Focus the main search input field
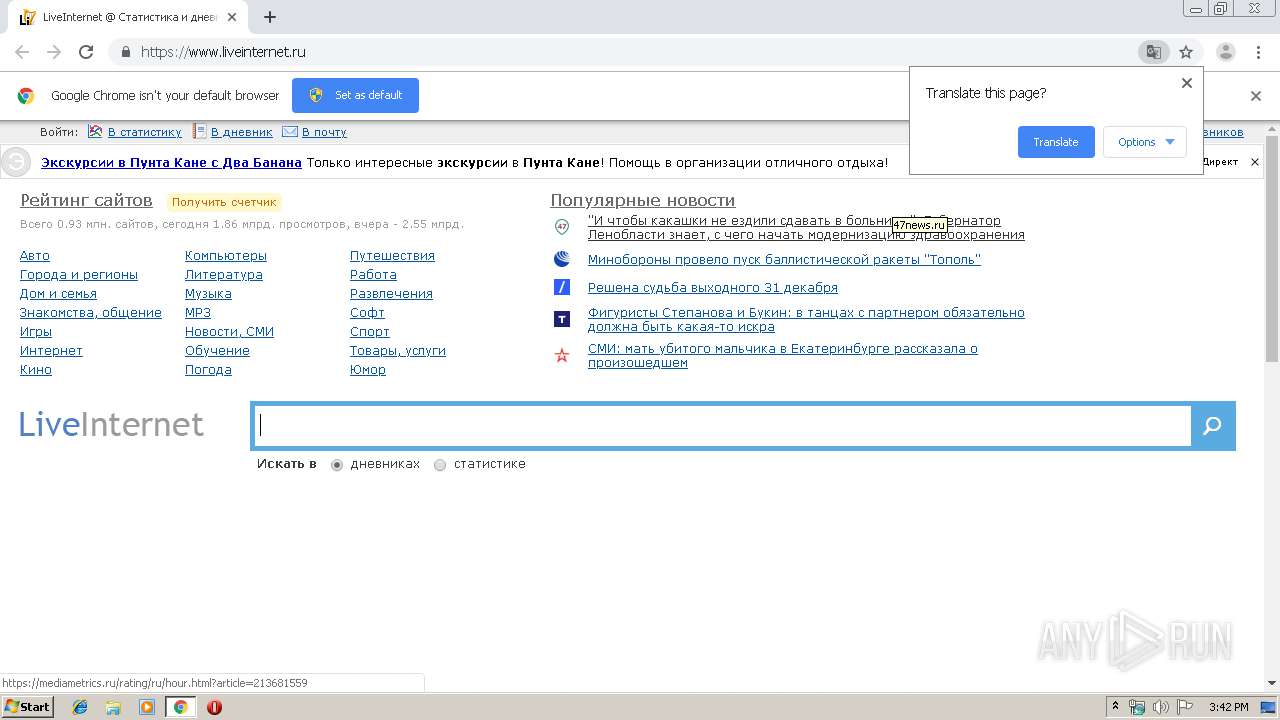The height and width of the screenshot is (720, 1280). click(x=721, y=426)
